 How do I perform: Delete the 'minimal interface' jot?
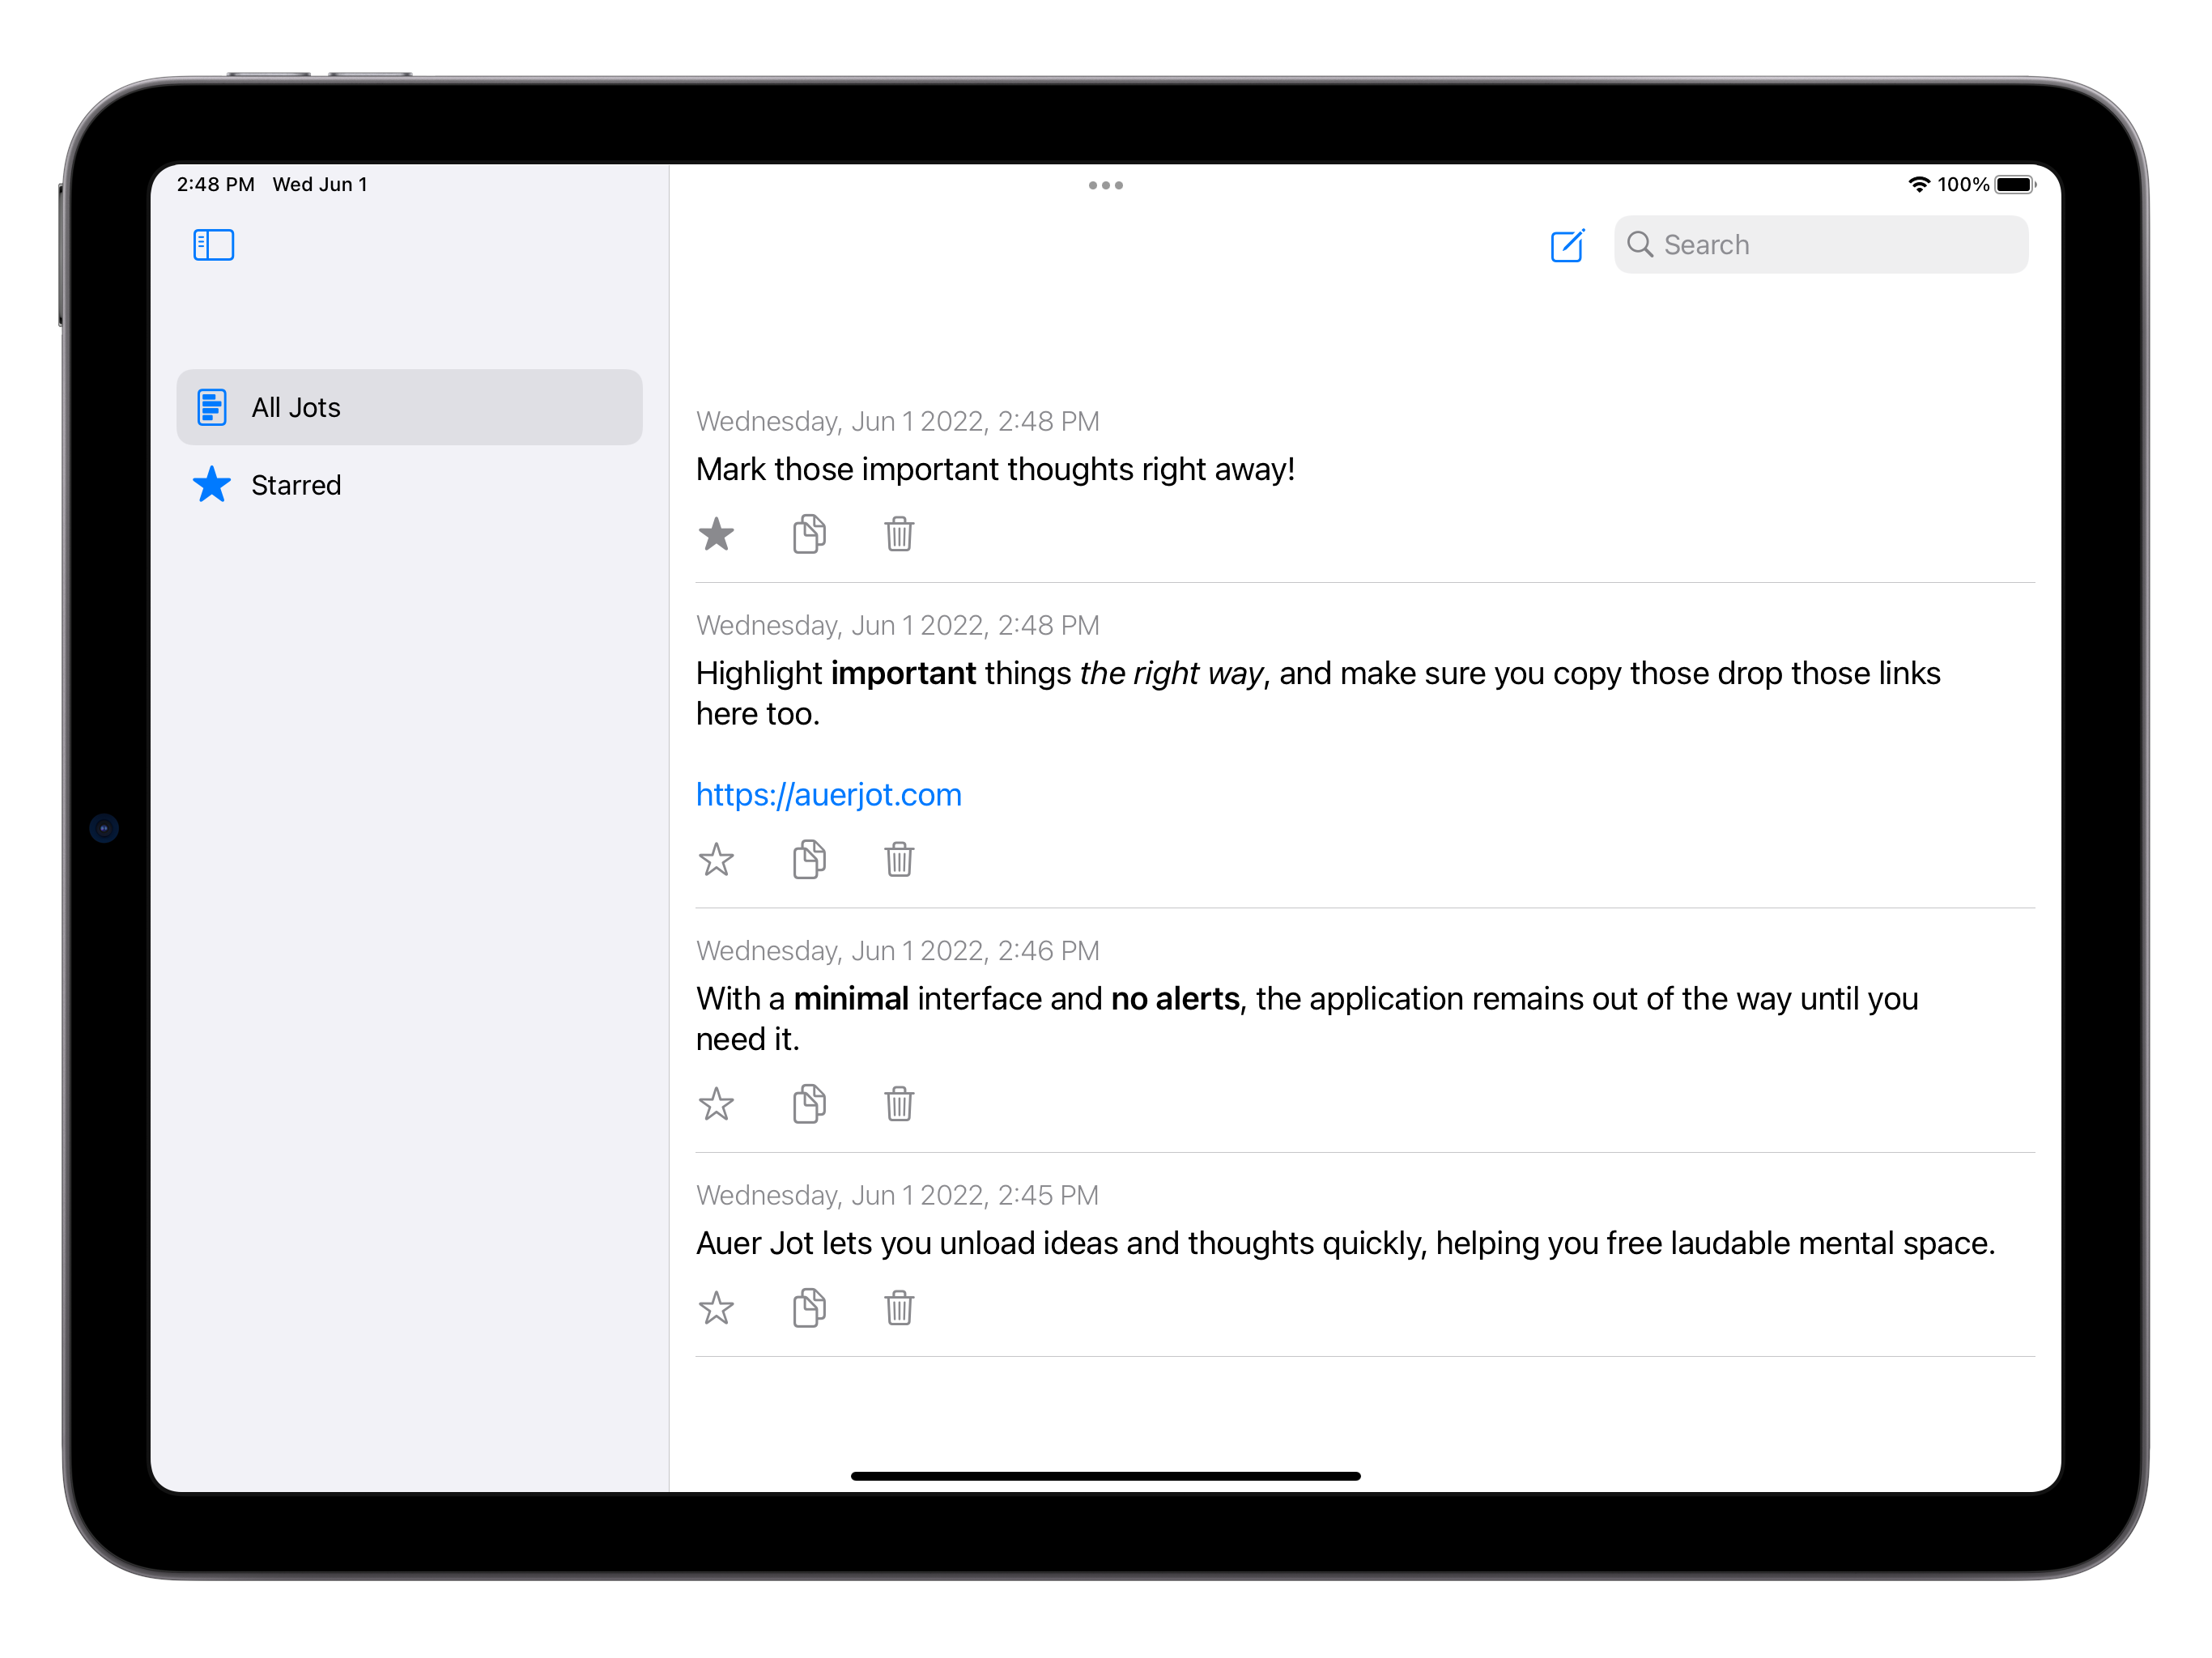tap(899, 1104)
